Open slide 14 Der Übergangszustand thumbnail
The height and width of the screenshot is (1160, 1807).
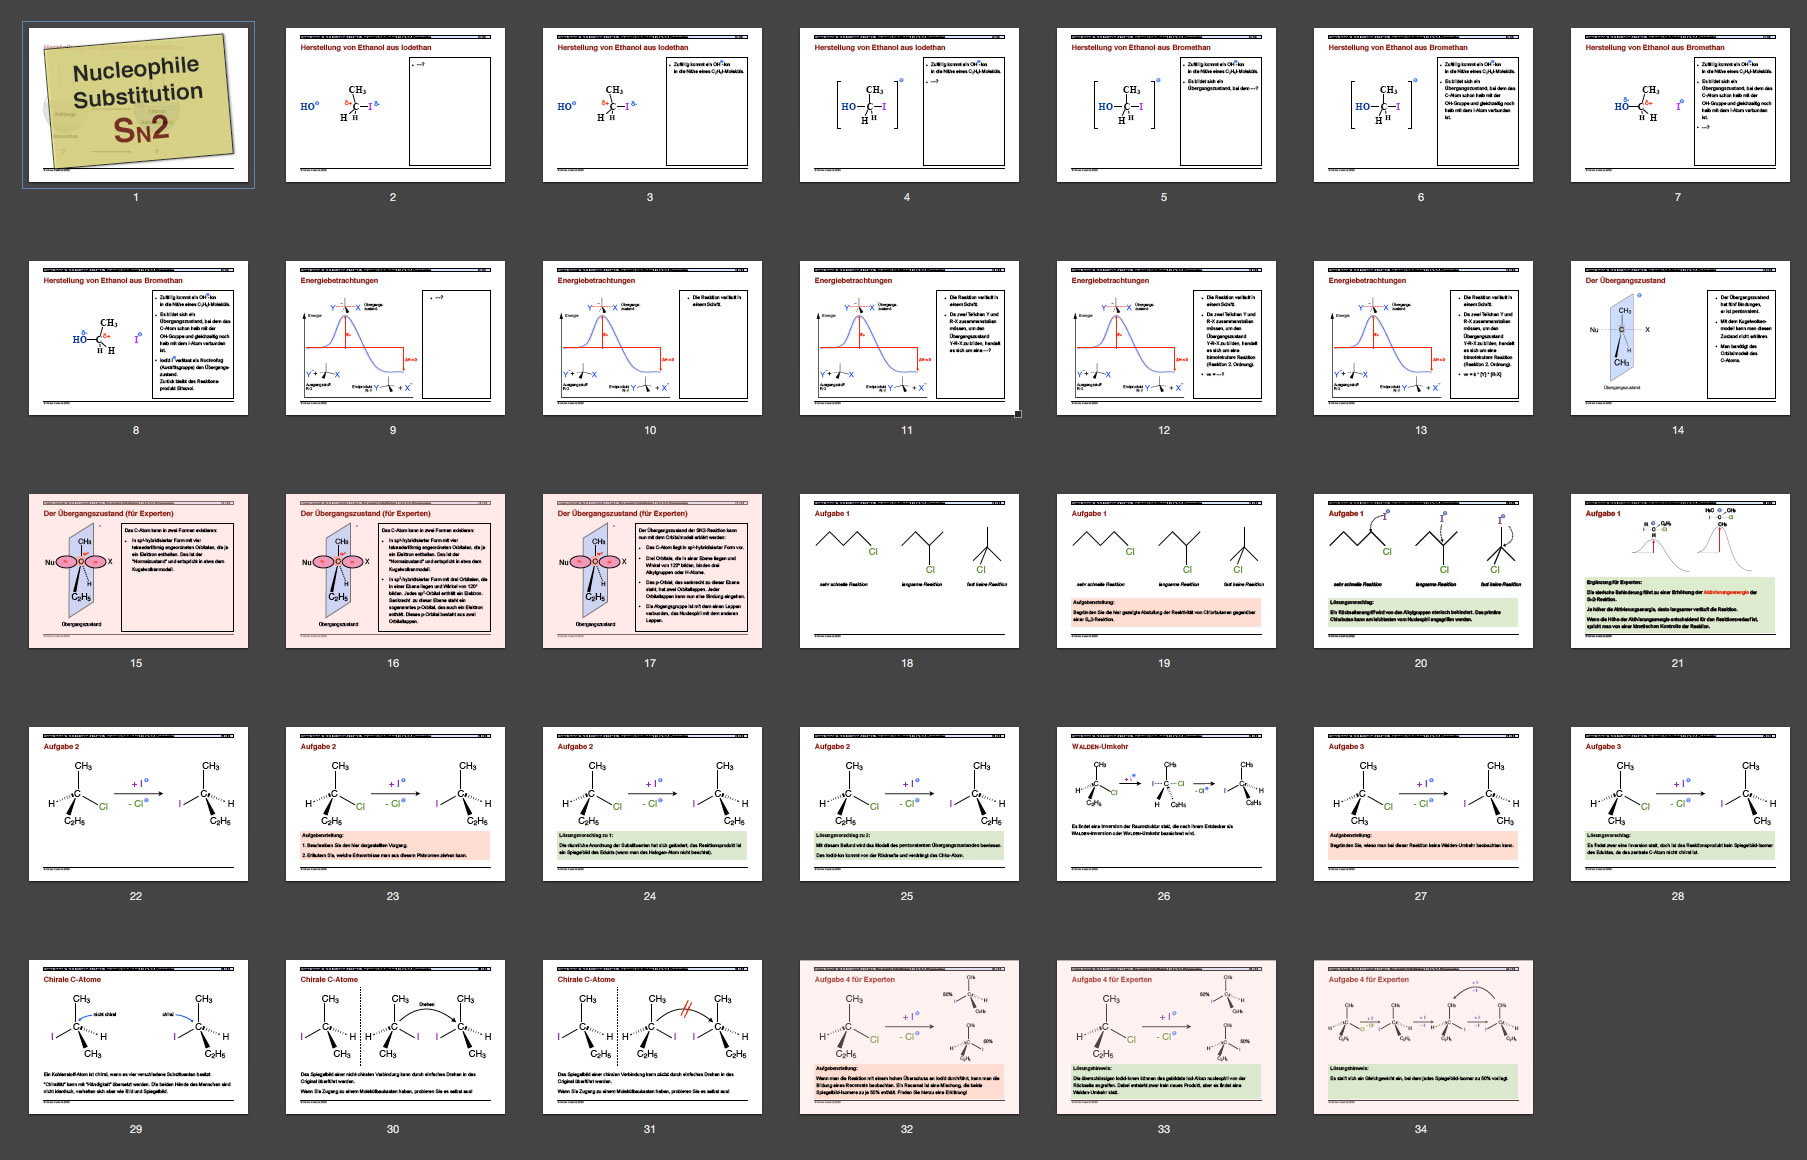click(1680, 338)
